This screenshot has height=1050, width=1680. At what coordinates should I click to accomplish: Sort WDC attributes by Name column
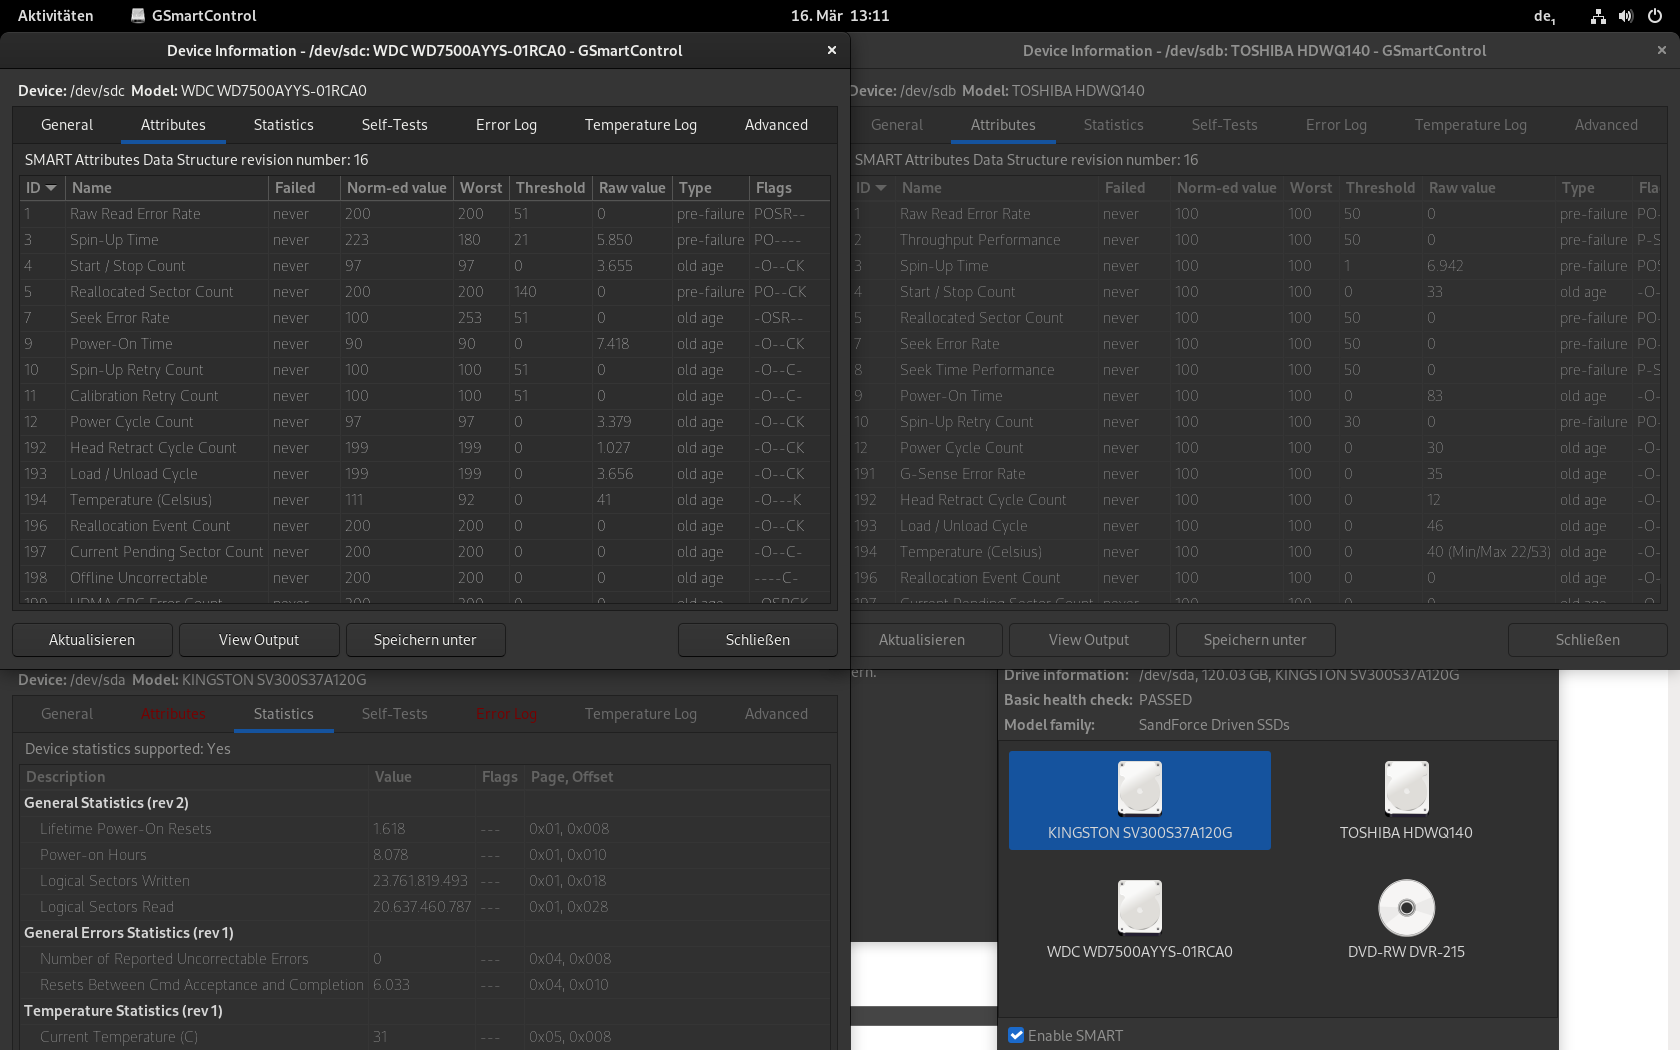[x=167, y=188]
